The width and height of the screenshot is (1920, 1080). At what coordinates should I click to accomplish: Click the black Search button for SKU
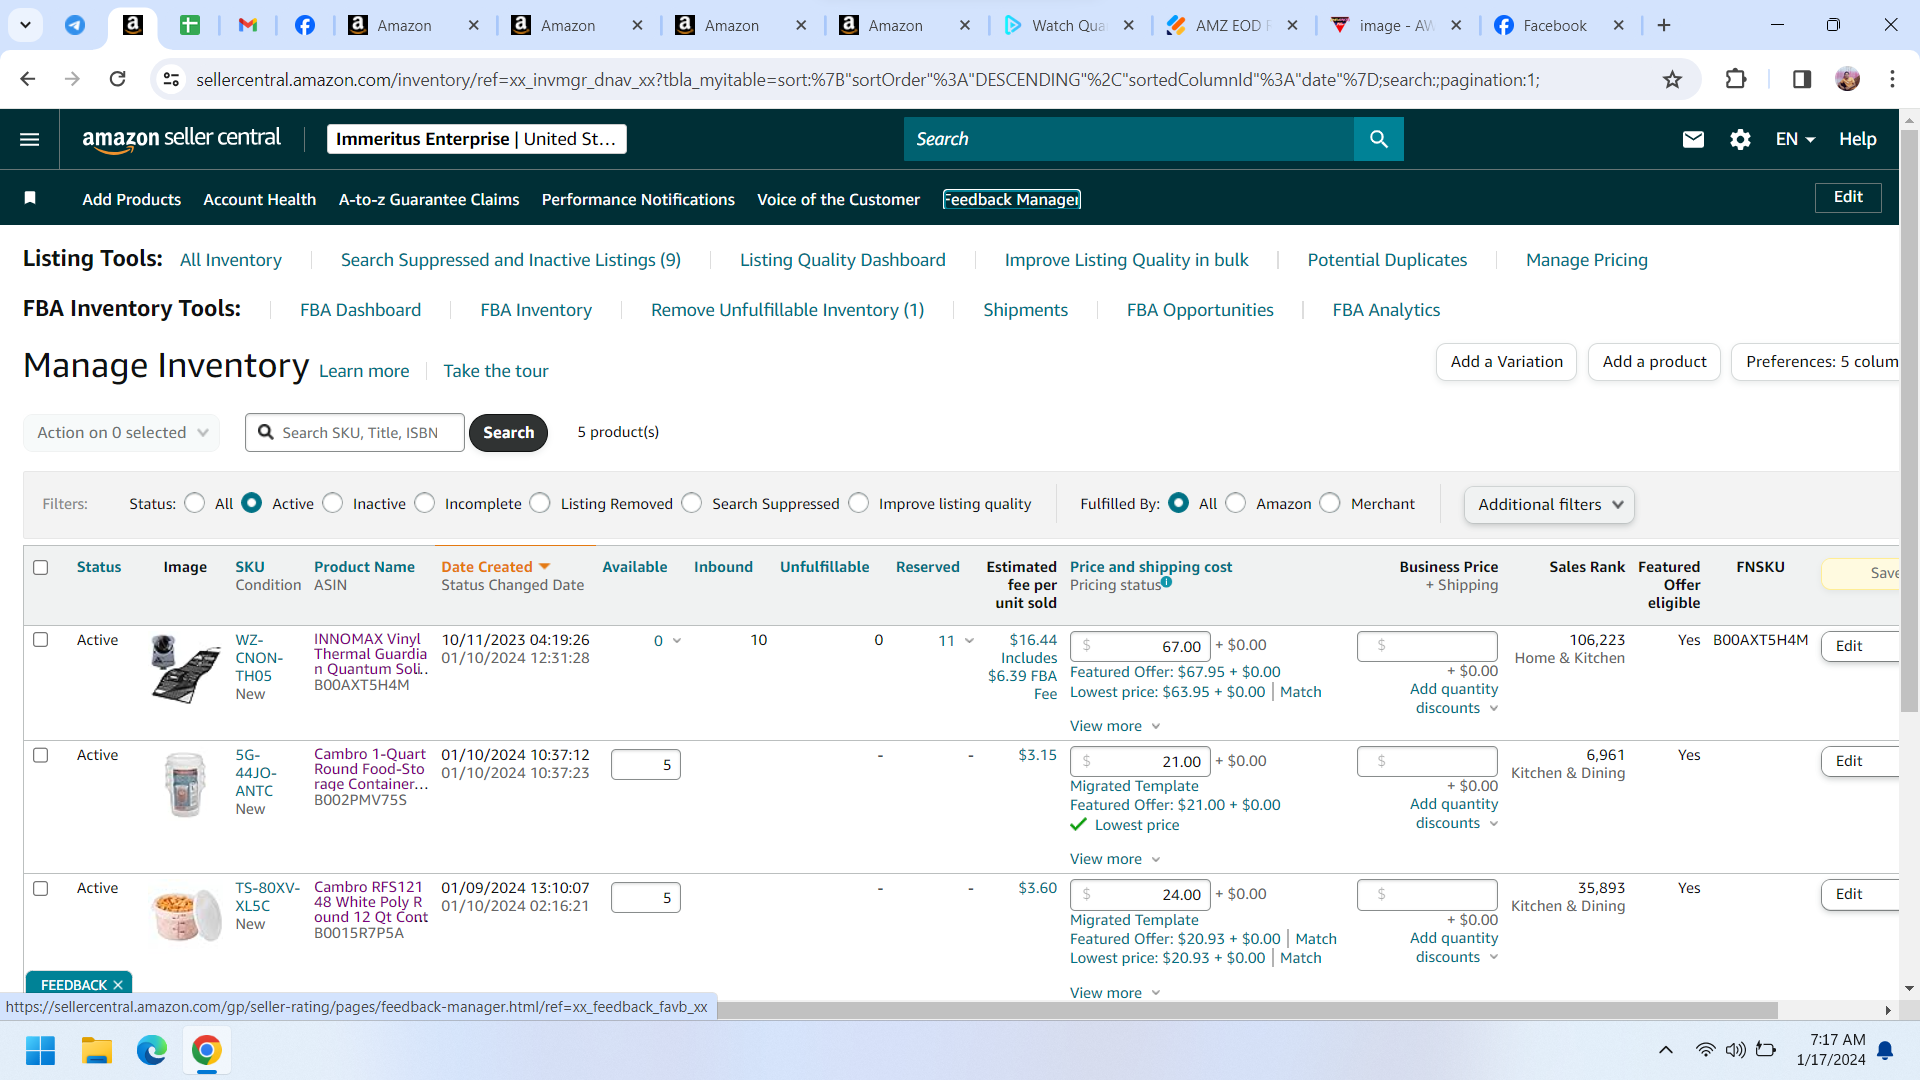pos(508,433)
